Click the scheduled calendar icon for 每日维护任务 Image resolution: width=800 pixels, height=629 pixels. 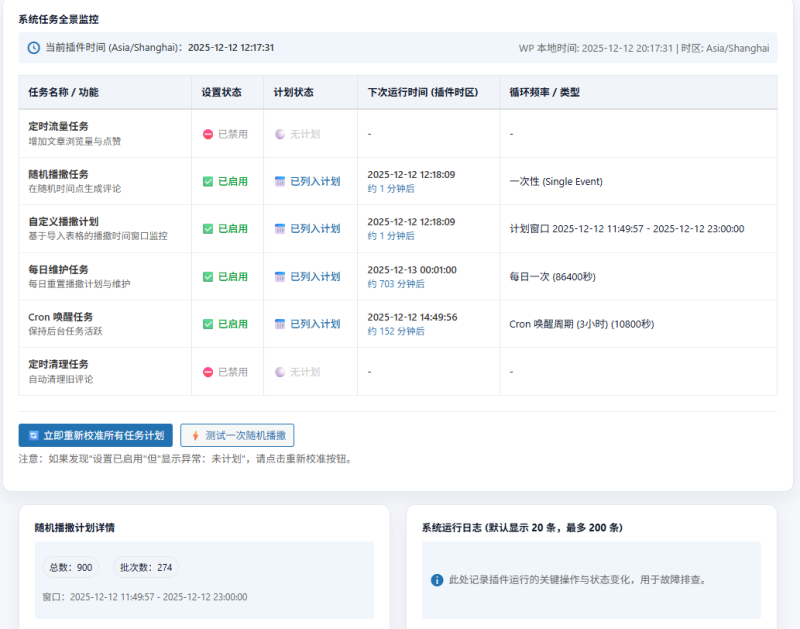click(279, 276)
